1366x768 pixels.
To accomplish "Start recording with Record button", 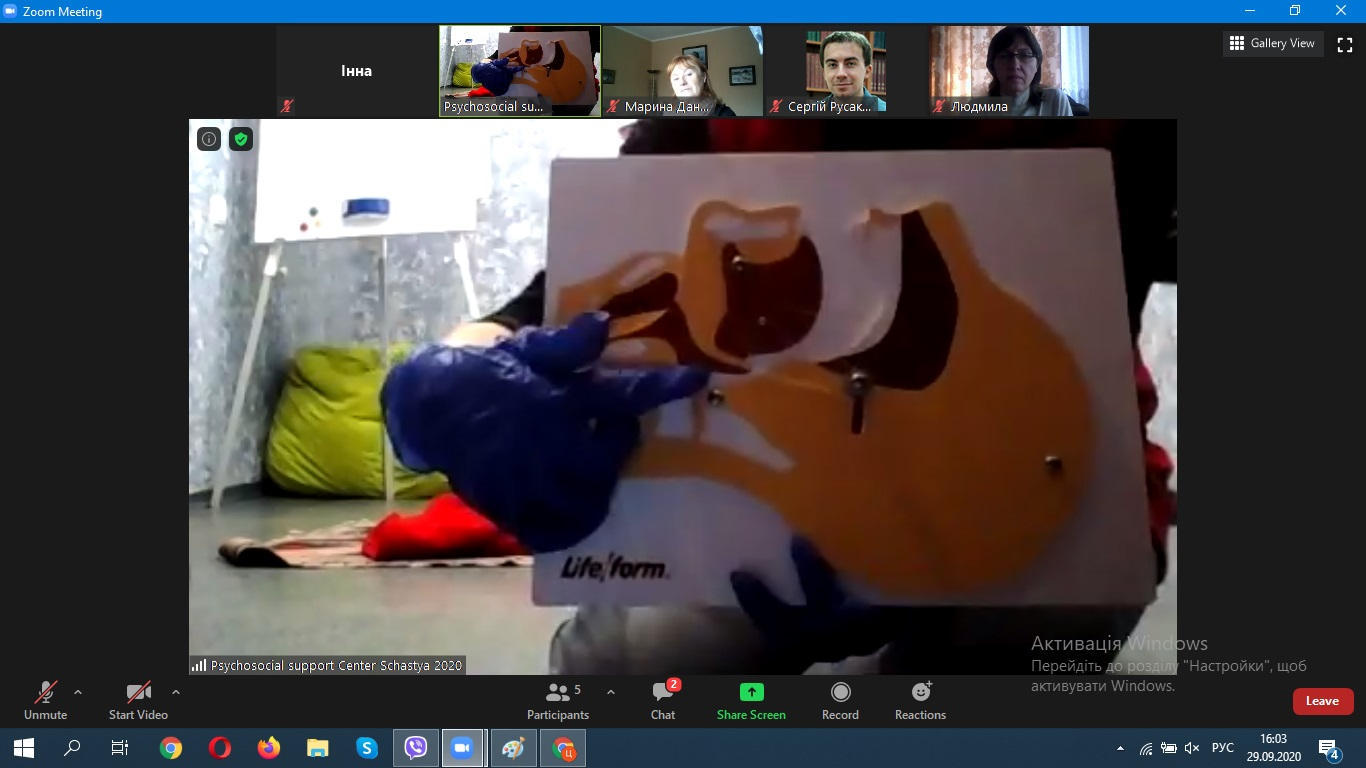I will coord(840,700).
